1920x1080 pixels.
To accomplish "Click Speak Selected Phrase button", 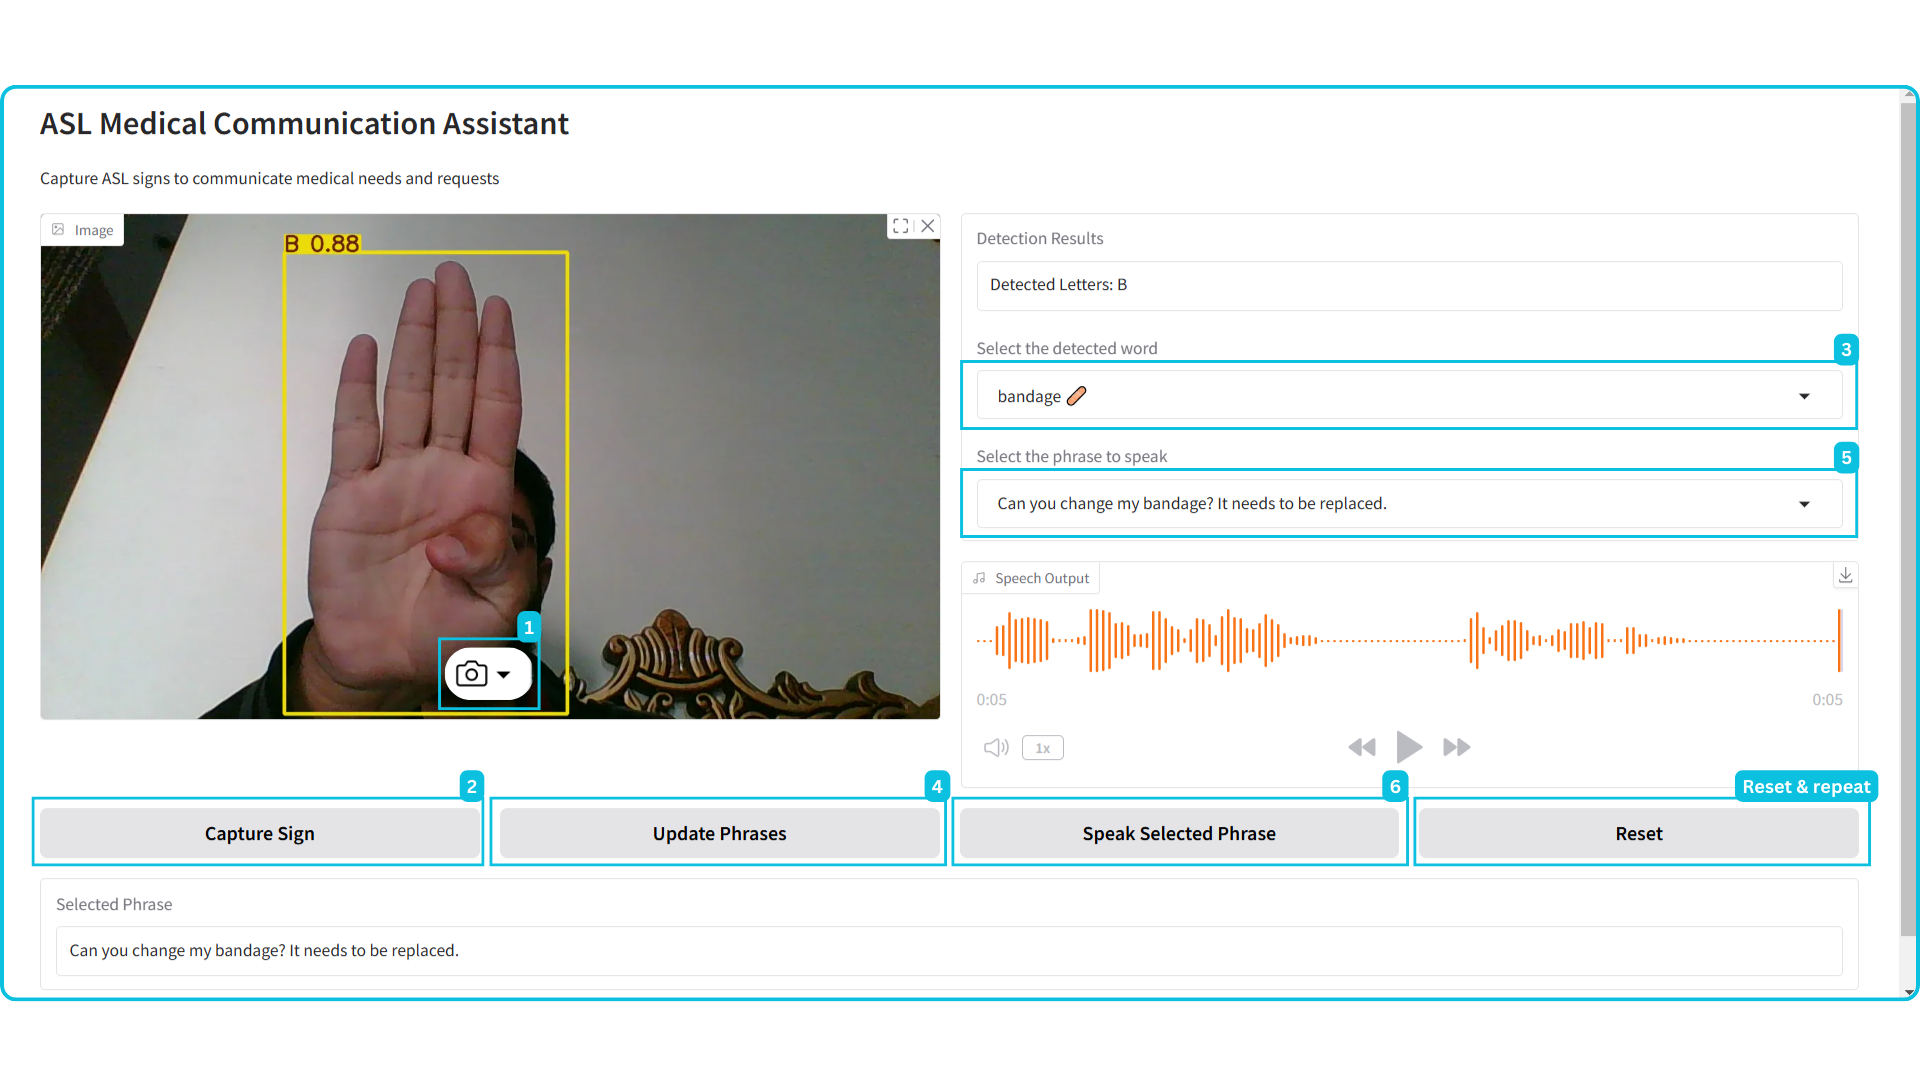I will tap(1178, 833).
